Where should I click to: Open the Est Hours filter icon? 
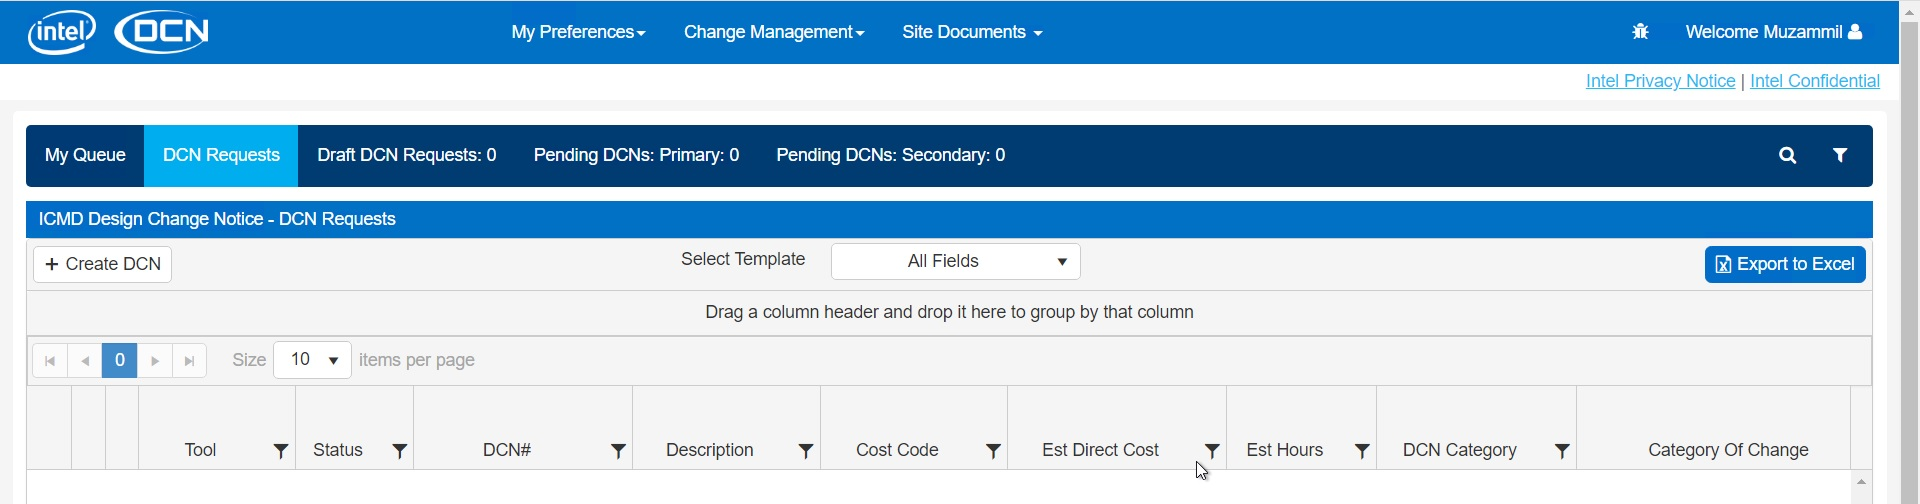point(1361,451)
